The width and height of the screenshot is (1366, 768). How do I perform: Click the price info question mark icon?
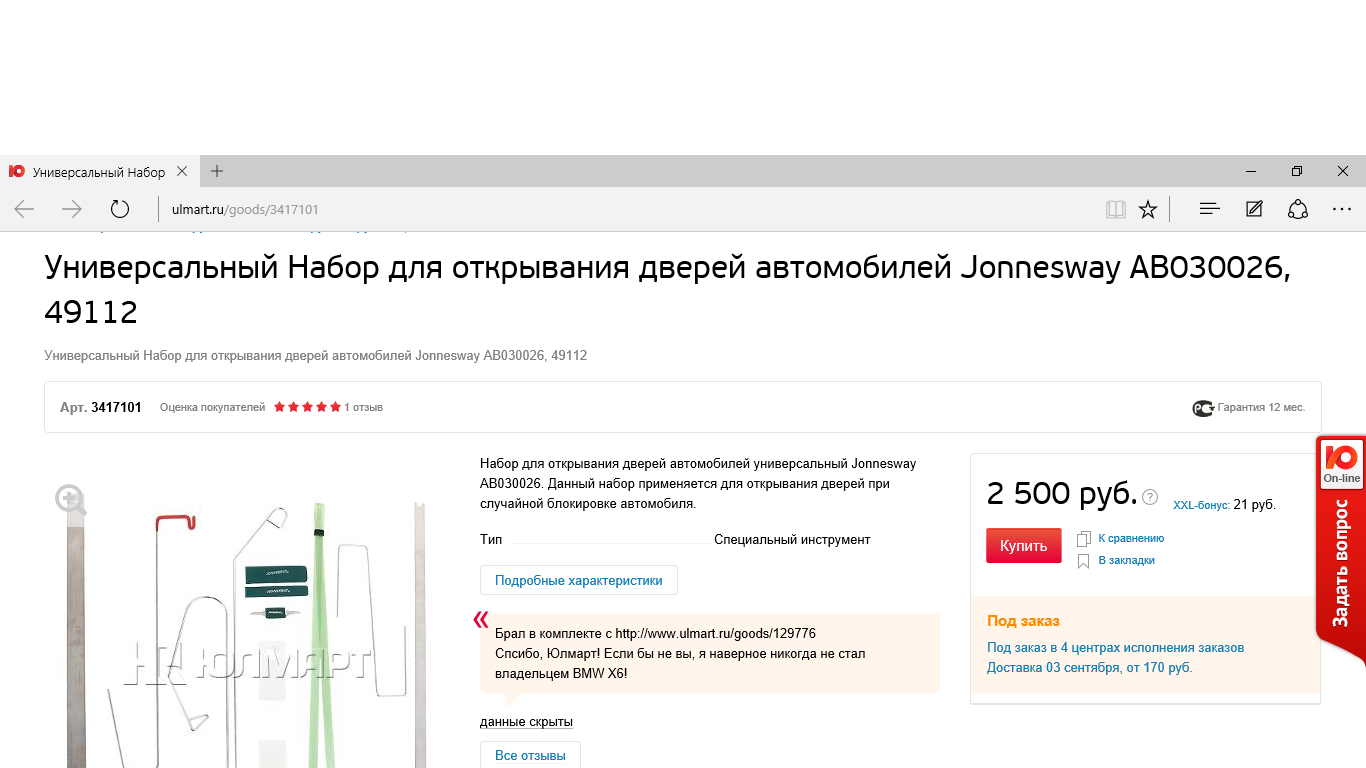pos(1150,497)
